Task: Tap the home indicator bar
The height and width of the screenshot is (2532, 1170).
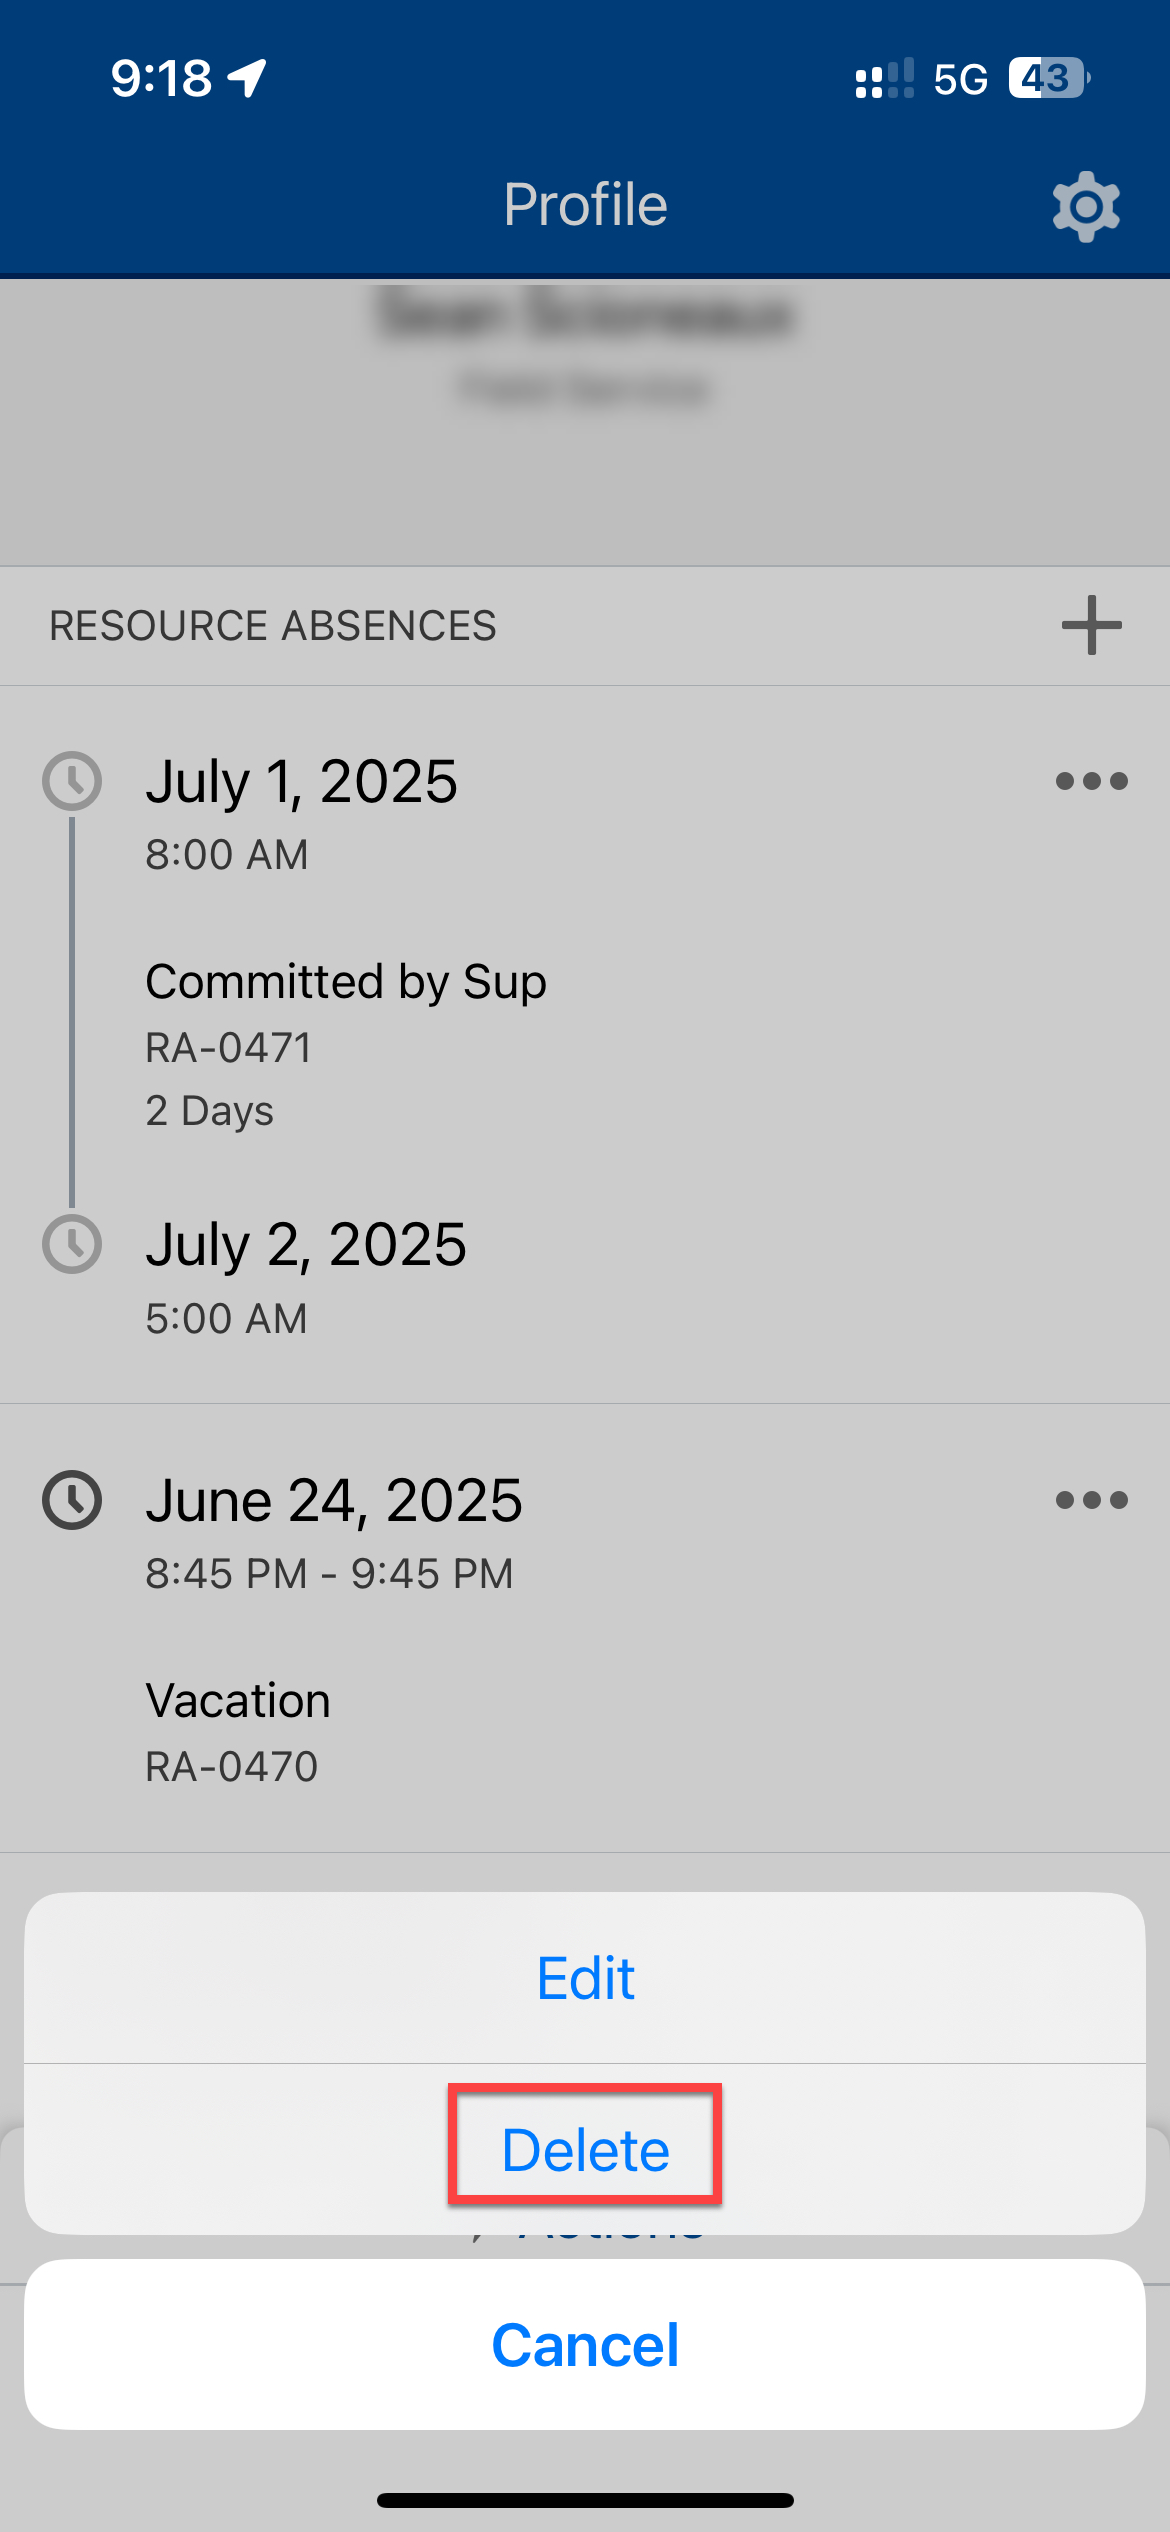Action: click(585, 2500)
